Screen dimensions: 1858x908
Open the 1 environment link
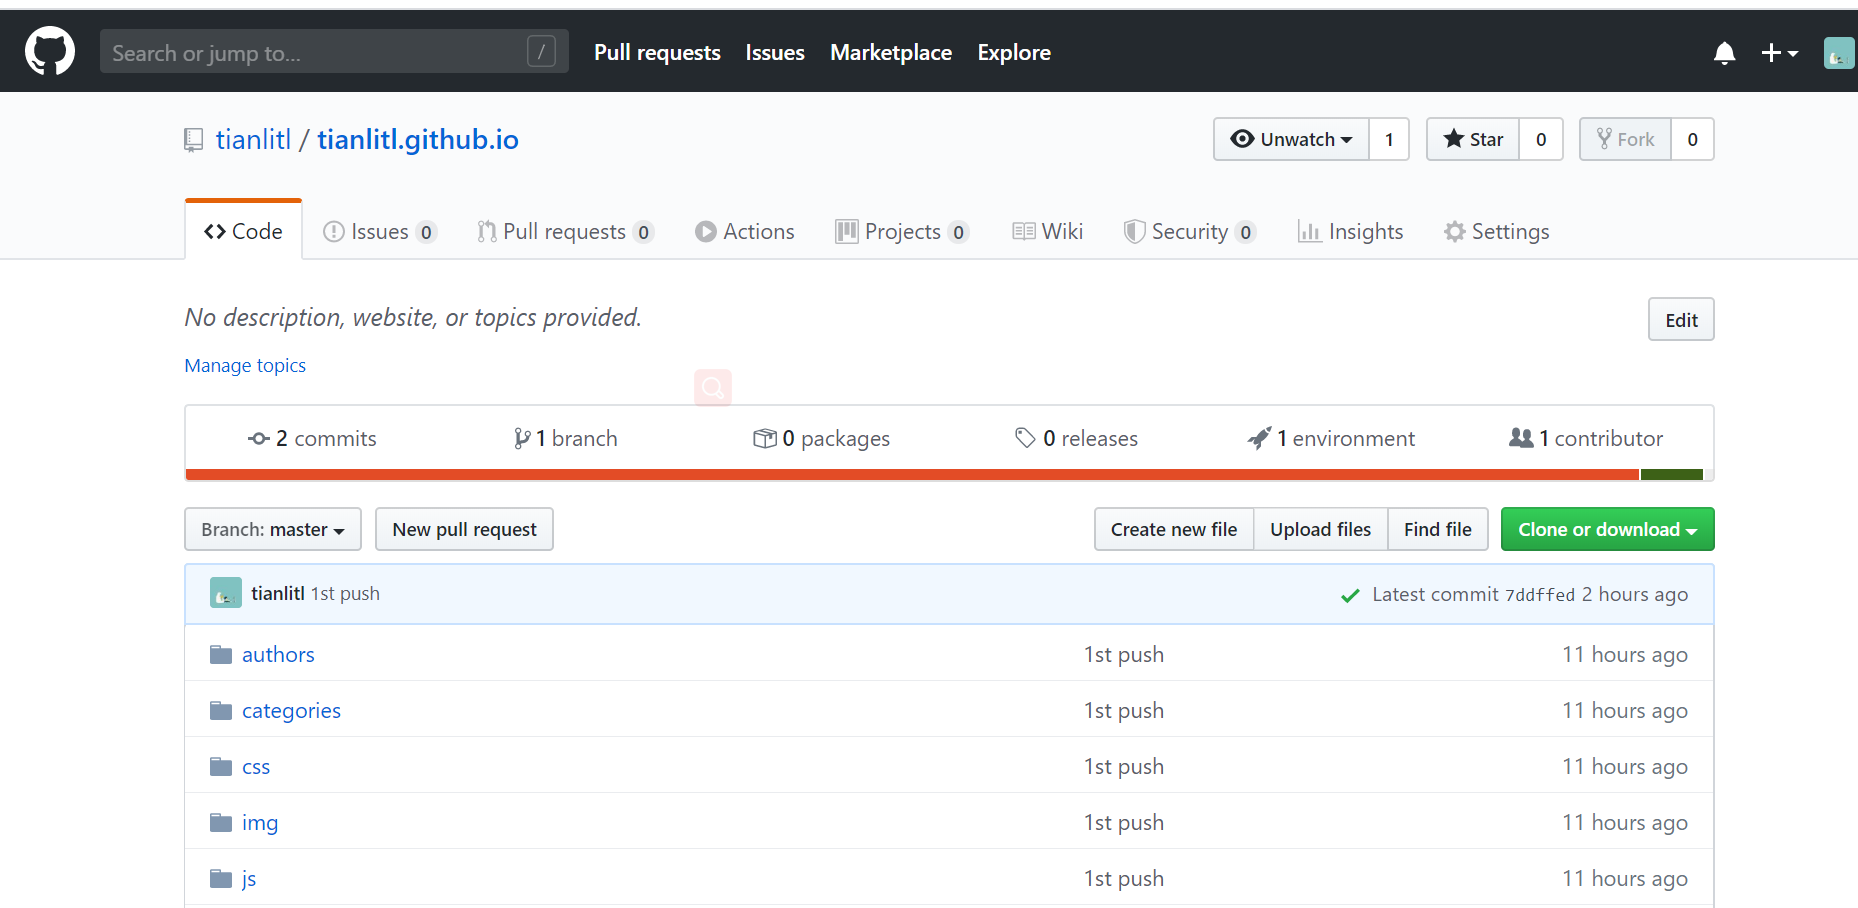click(x=1331, y=439)
